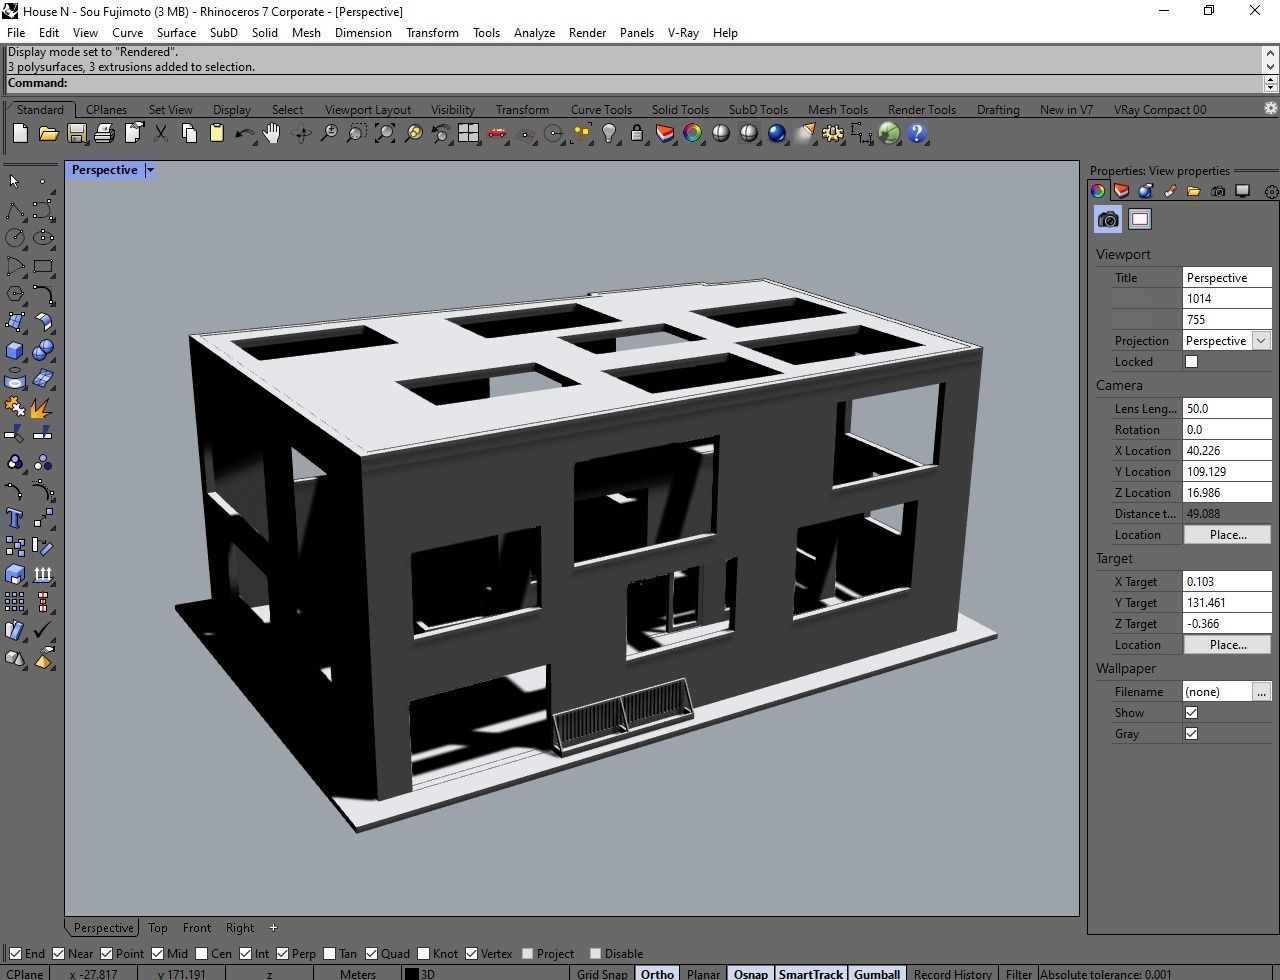The height and width of the screenshot is (980, 1280).
Task: Switch to the Solid Tools toolbar tab
Action: pyautogui.click(x=680, y=110)
